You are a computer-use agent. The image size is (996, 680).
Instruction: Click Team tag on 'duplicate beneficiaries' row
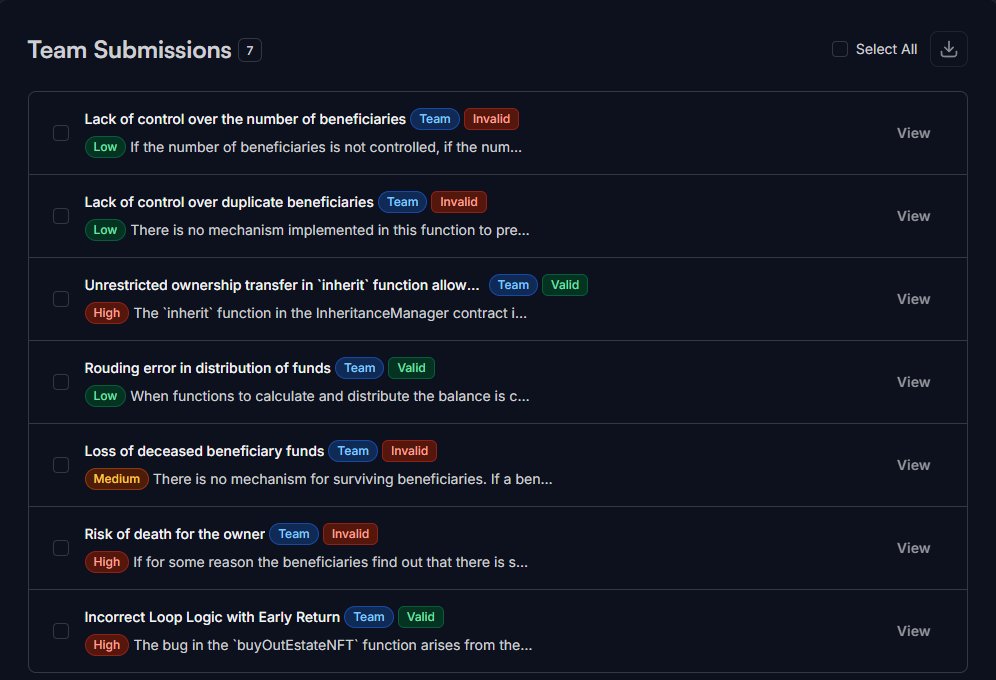[x=402, y=202]
